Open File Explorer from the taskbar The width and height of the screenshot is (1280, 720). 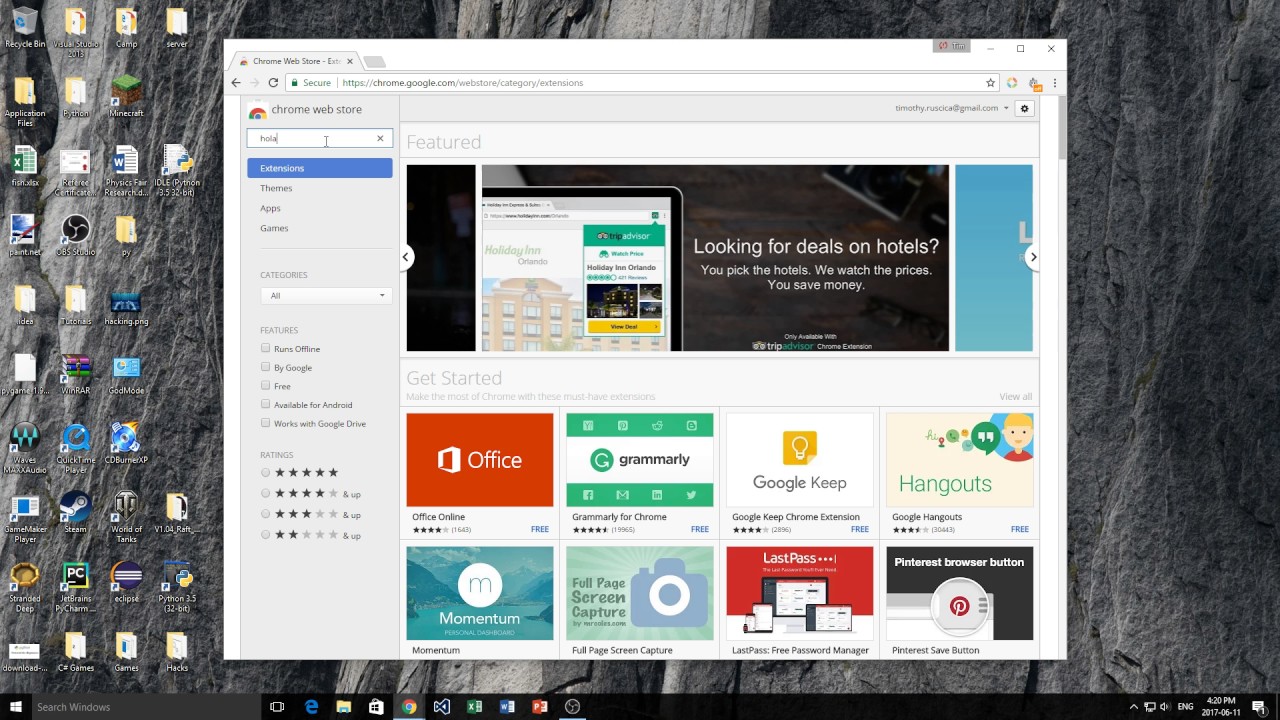pyautogui.click(x=343, y=707)
